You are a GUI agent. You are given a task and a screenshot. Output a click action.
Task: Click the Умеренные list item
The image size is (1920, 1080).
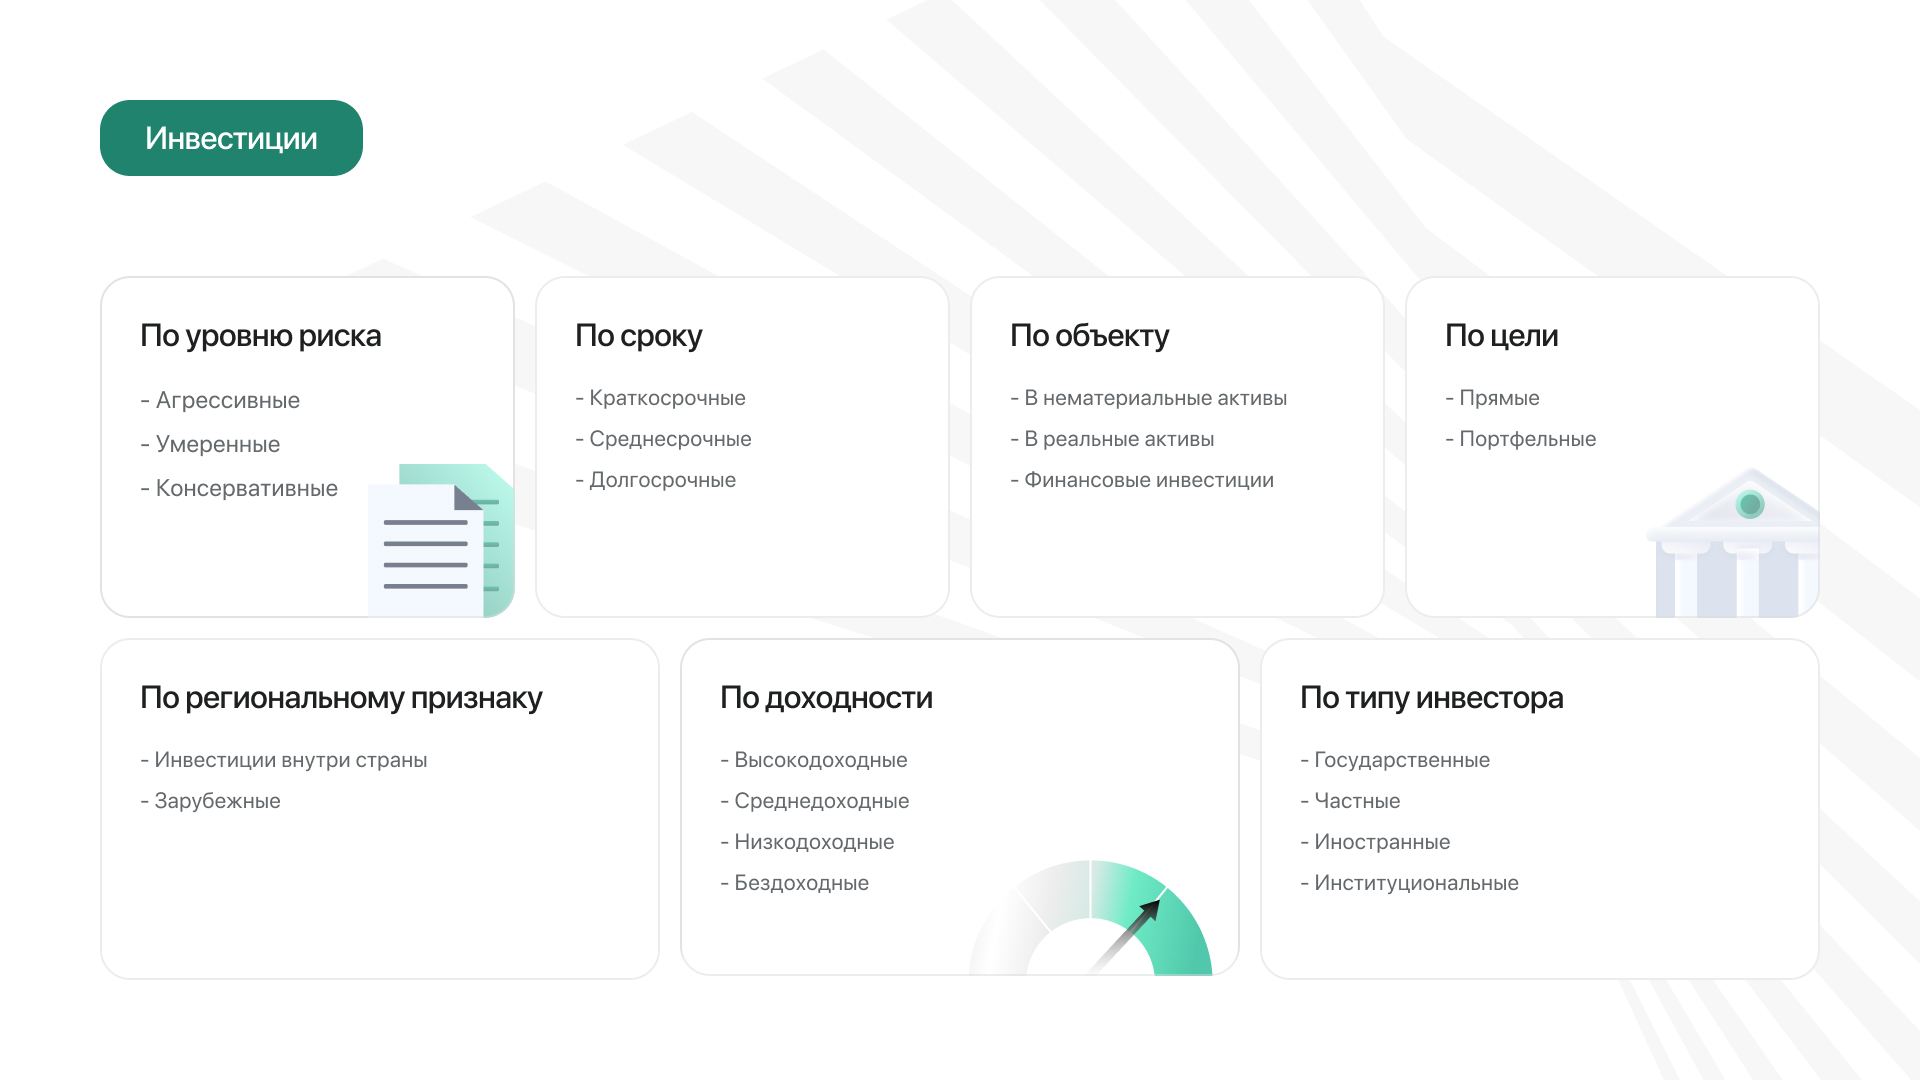click(210, 444)
